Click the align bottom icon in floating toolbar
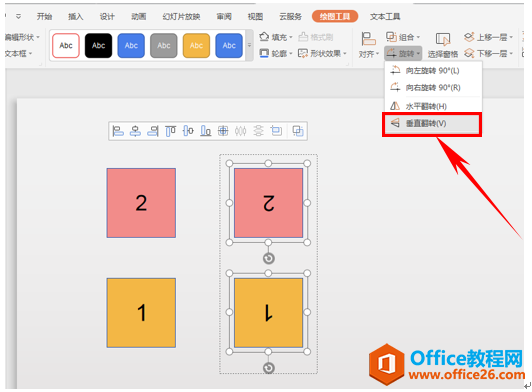 tap(206, 131)
